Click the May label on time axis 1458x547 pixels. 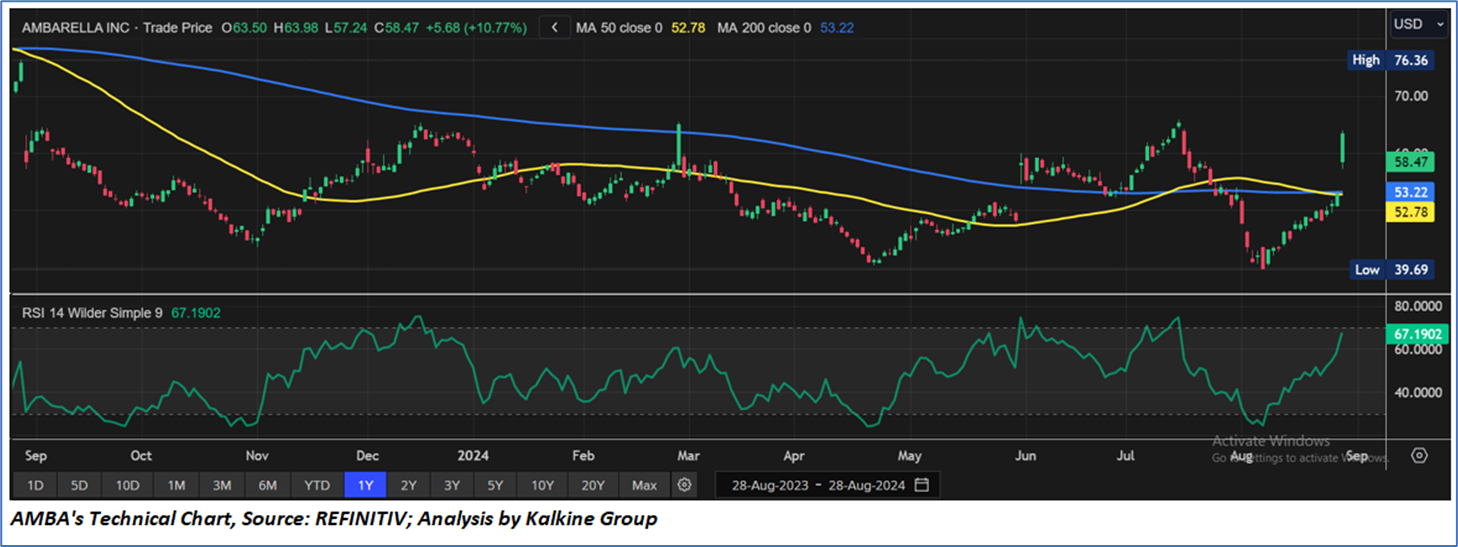[x=909, y=456]
